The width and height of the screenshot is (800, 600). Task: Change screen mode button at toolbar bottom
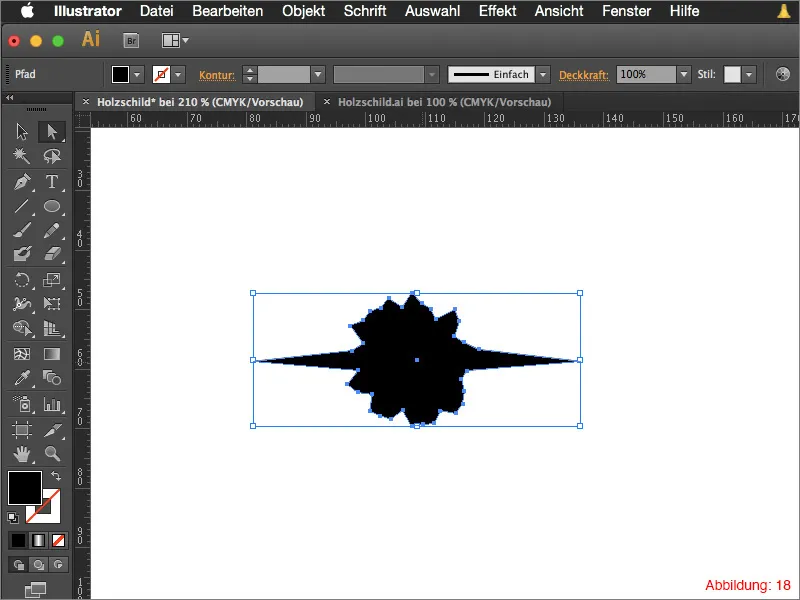coord(36,590)
